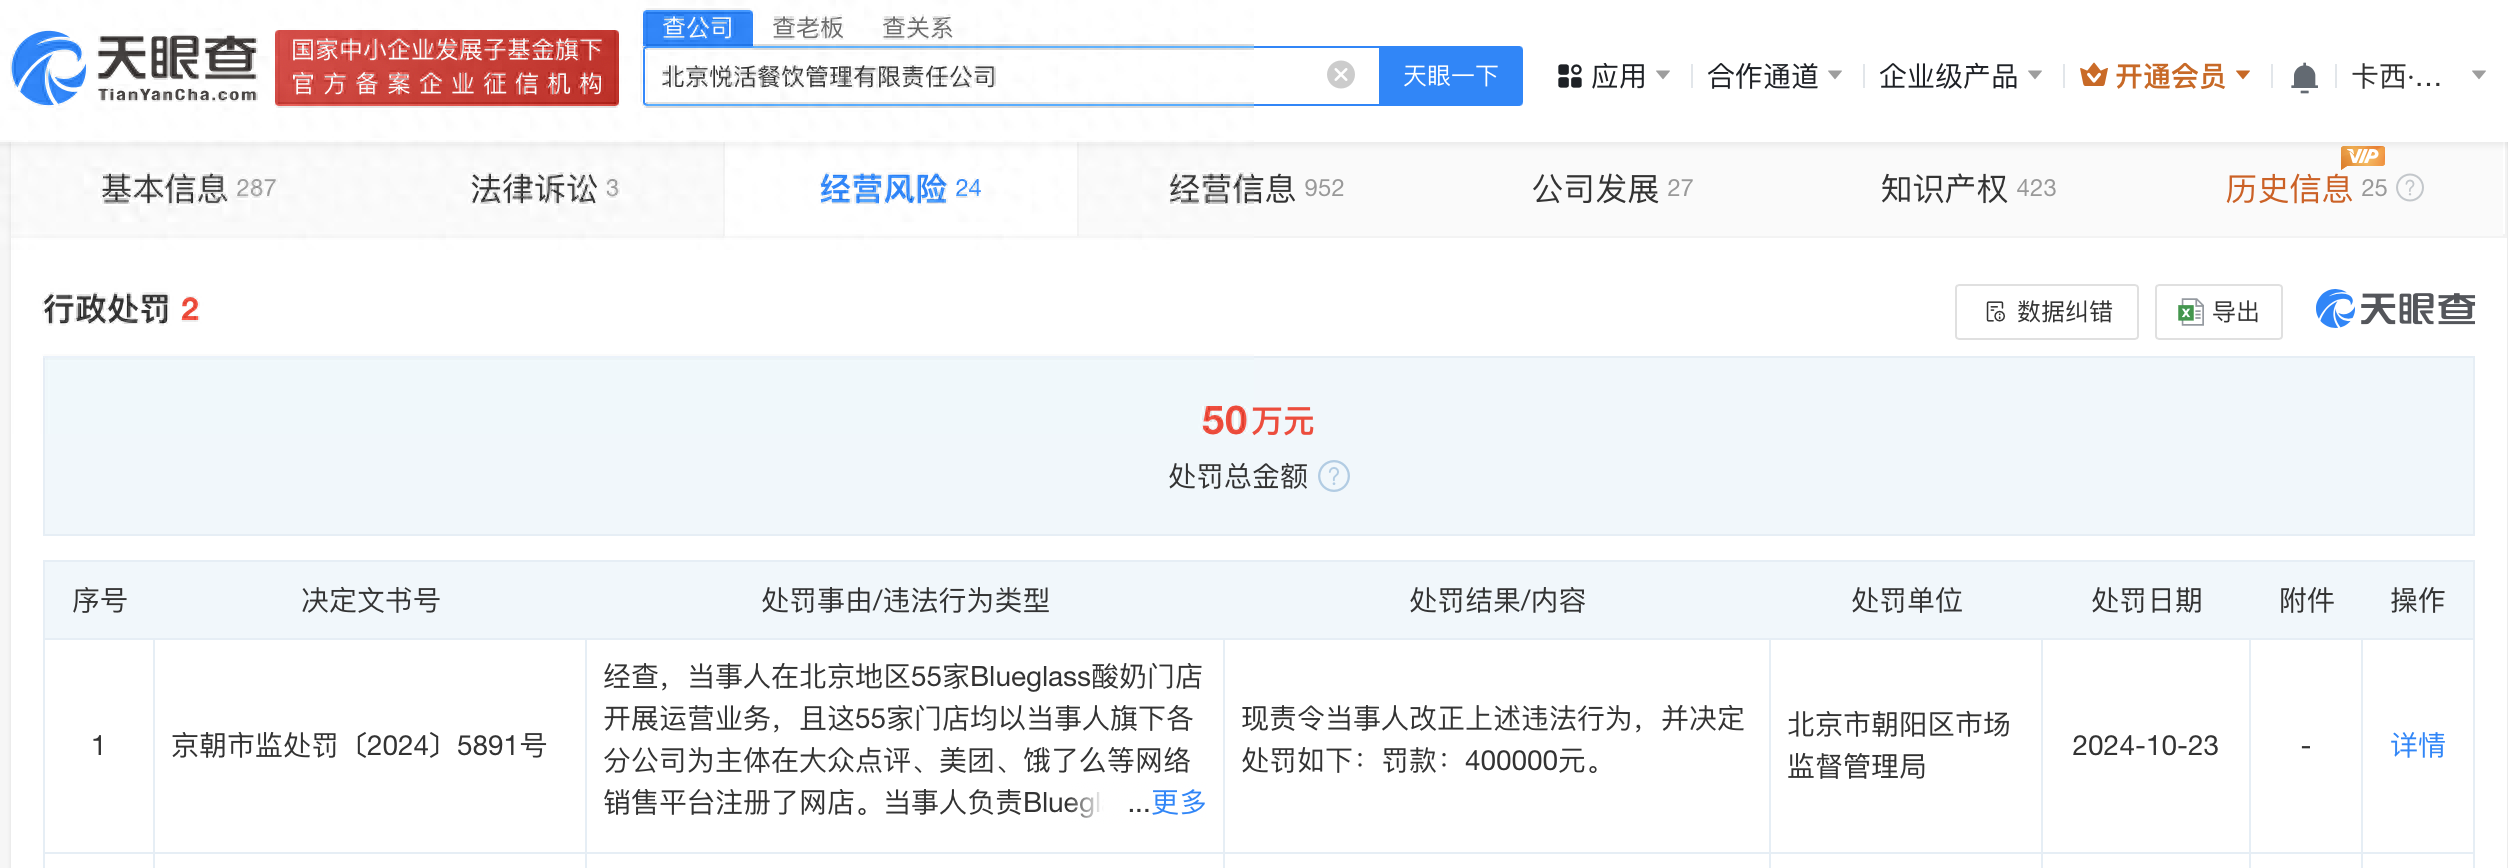Click the 处罚结果/内容 column header

click(x=1497, y=600)
